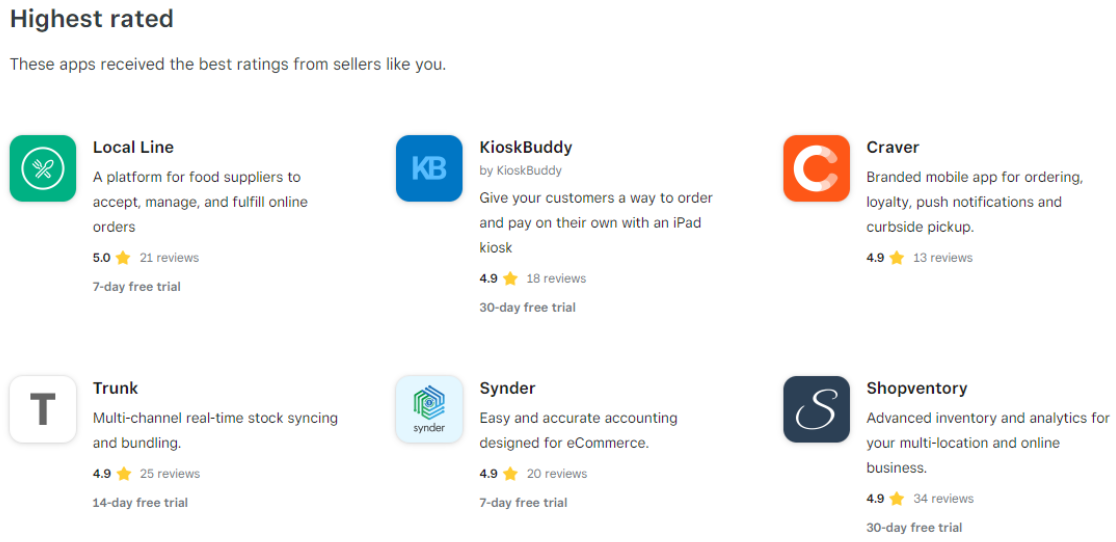Click the star beside Shopventory's 4.9 rating

pyautogui.click(x=897, y=499)
